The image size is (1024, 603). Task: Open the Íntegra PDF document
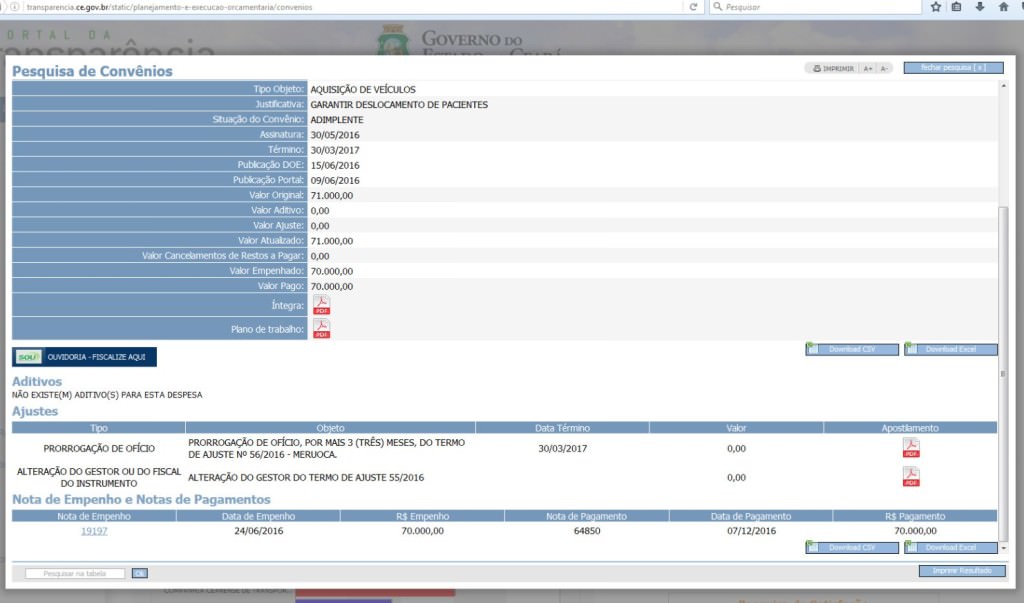(321, 305)
